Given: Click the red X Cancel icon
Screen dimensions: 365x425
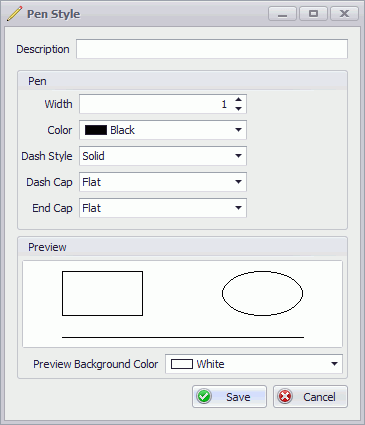Looking at the screenshot, I should pyautogui.click(x=285, y=397).
